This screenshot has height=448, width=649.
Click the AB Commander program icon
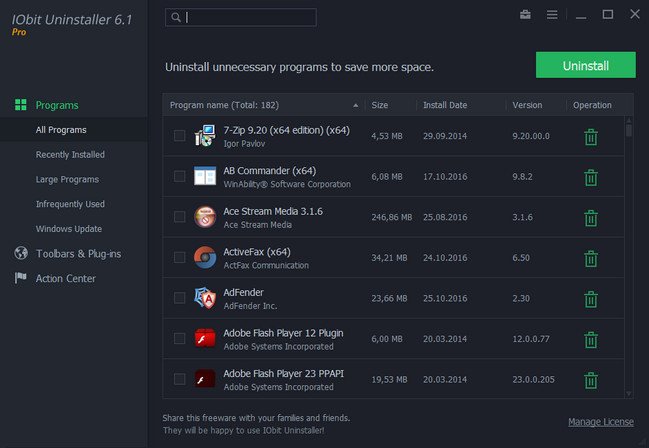205,176
